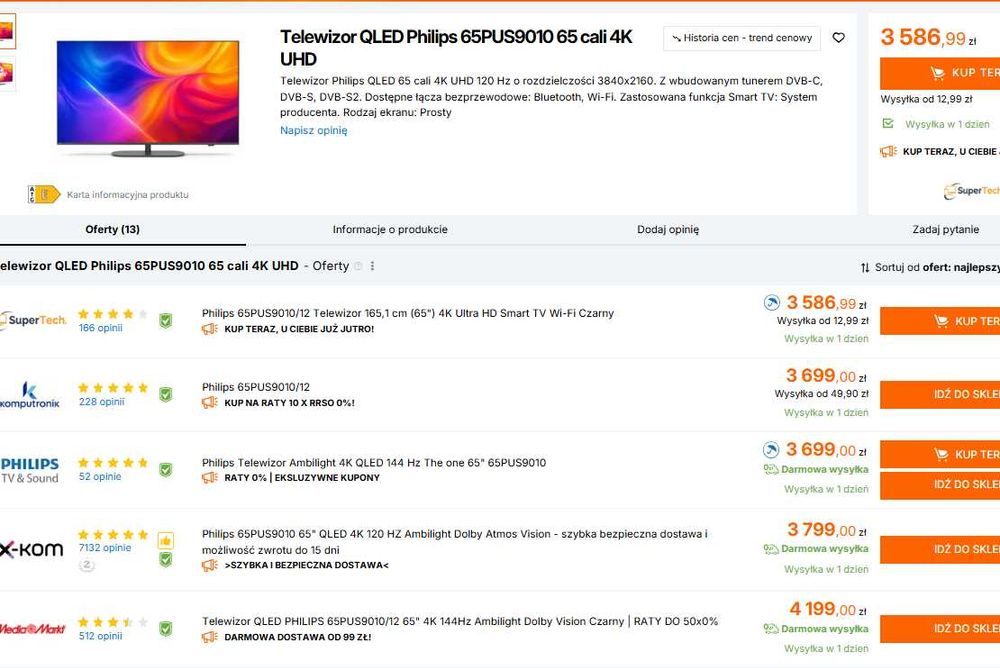Click Napisz opinię link
Viewport: 1000px width, 668px height.
click(x=313, y=130)
